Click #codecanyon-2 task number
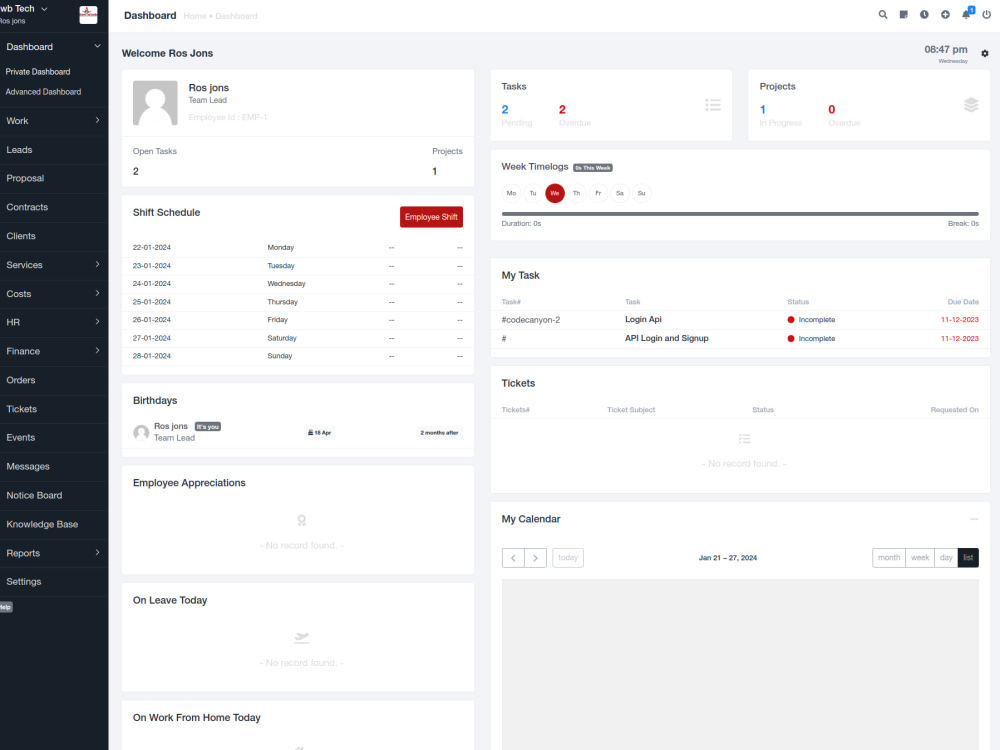The height and width of the screenshot is (750, 1000). (x=531, y=320)
